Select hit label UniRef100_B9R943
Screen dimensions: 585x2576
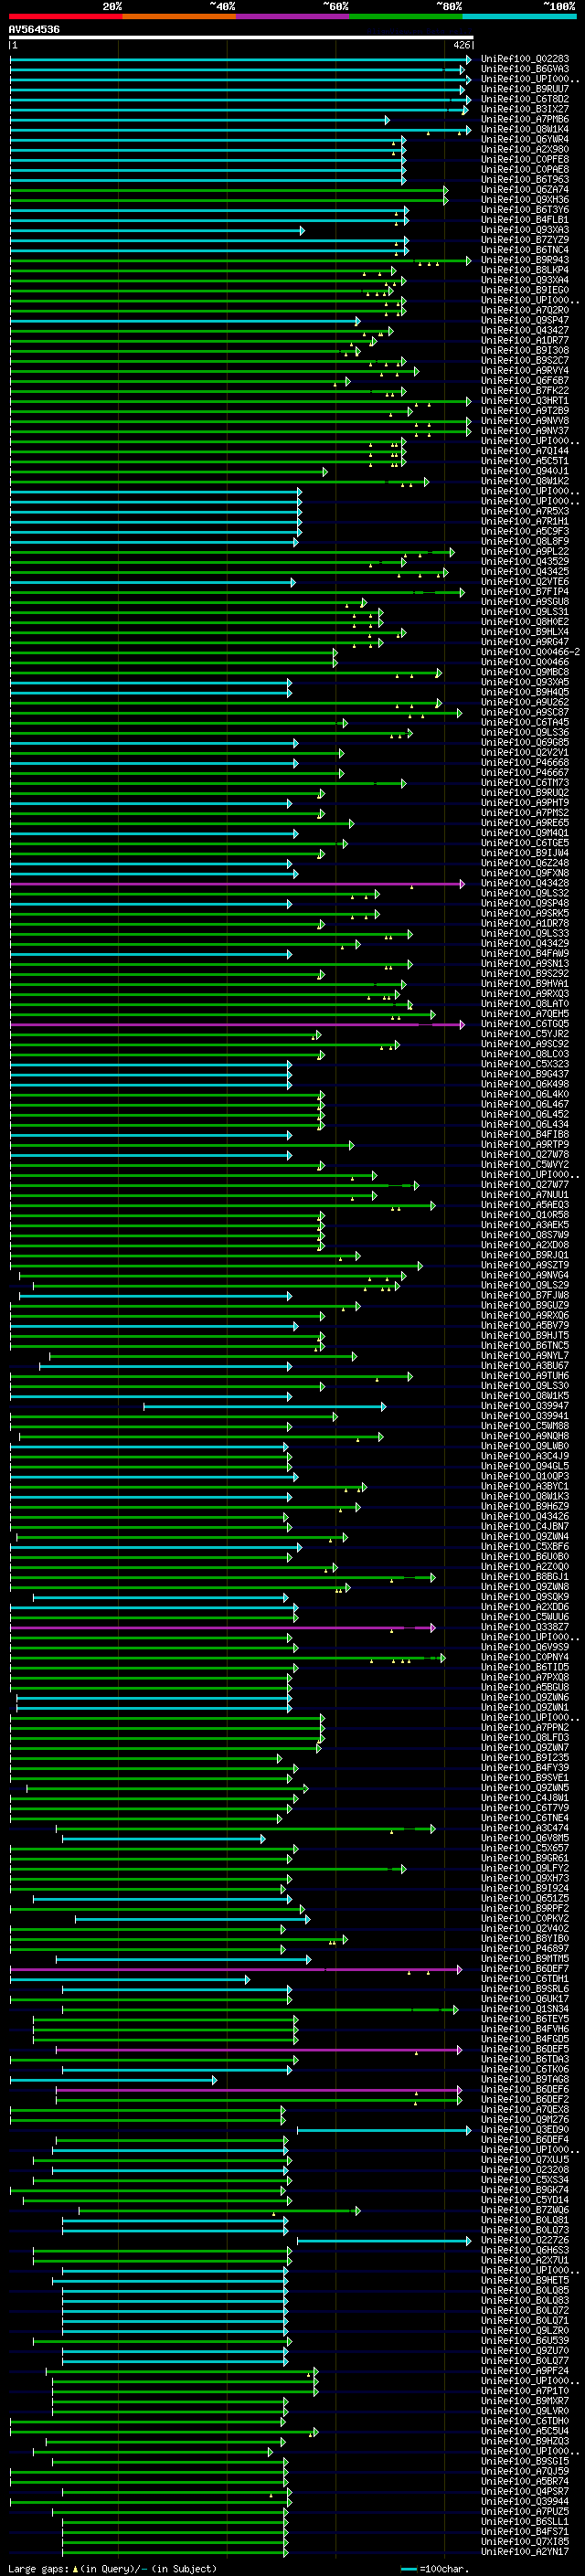pyautogui.click(x=525, y=260)
